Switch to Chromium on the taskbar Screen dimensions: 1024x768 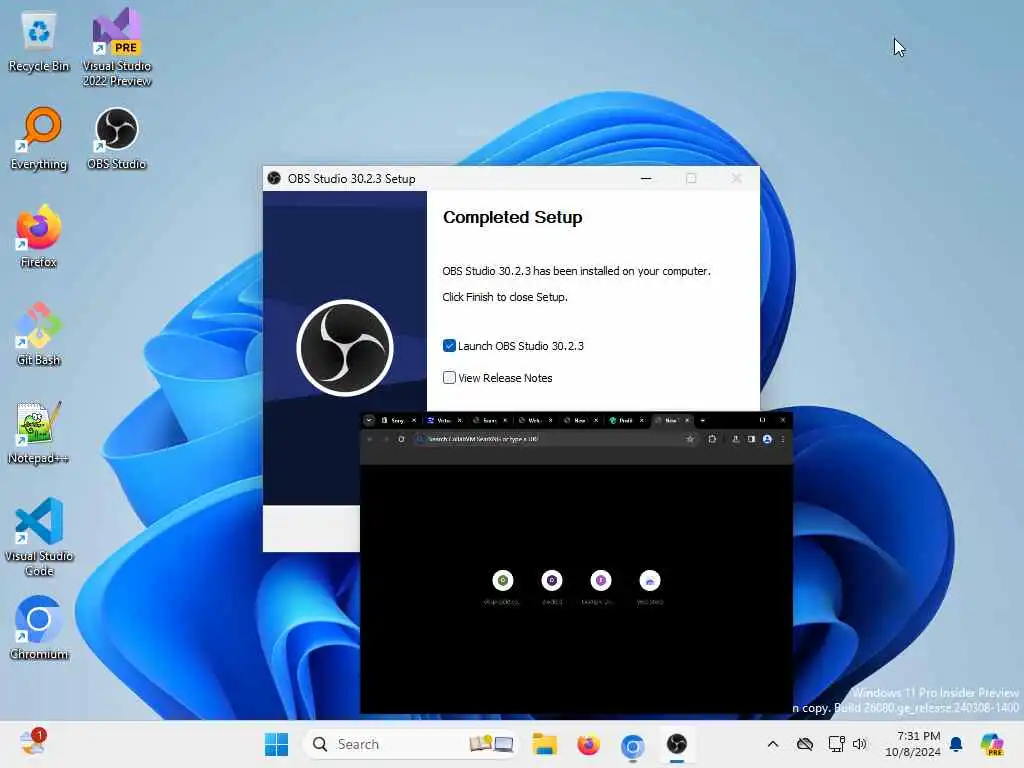click(x=632, y=744)
